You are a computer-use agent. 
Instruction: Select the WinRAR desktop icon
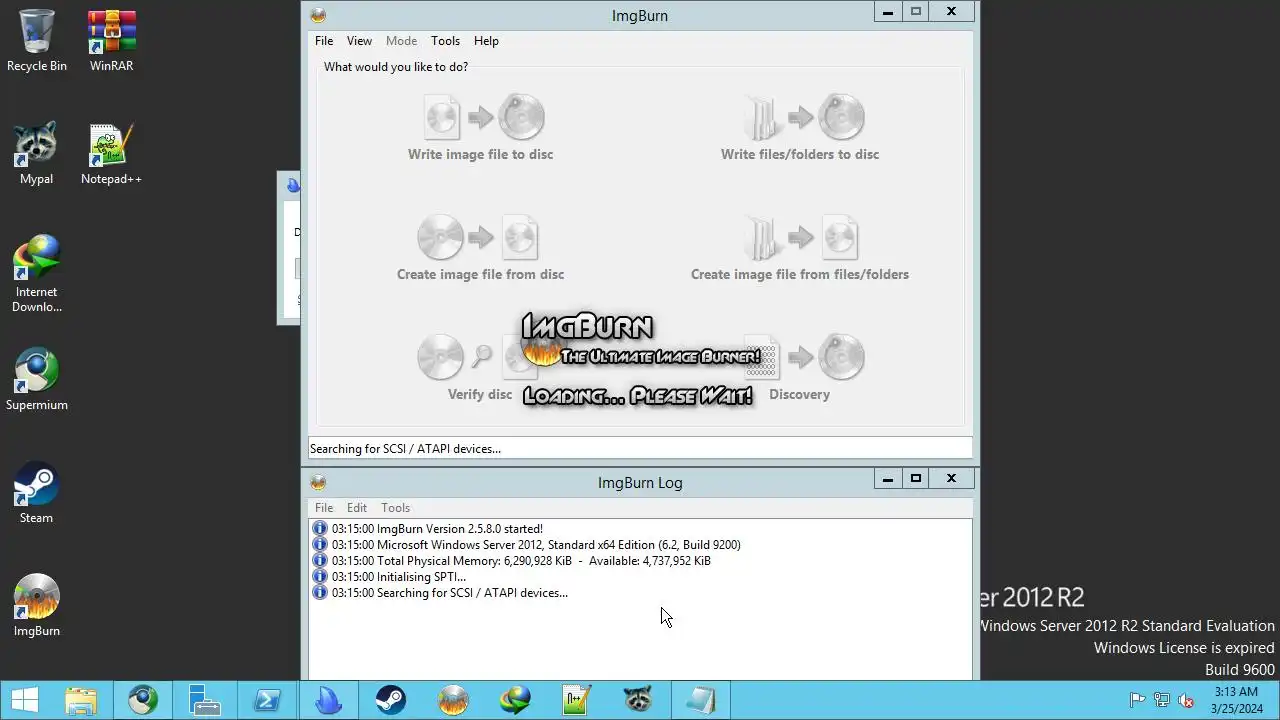pos(111,41)
